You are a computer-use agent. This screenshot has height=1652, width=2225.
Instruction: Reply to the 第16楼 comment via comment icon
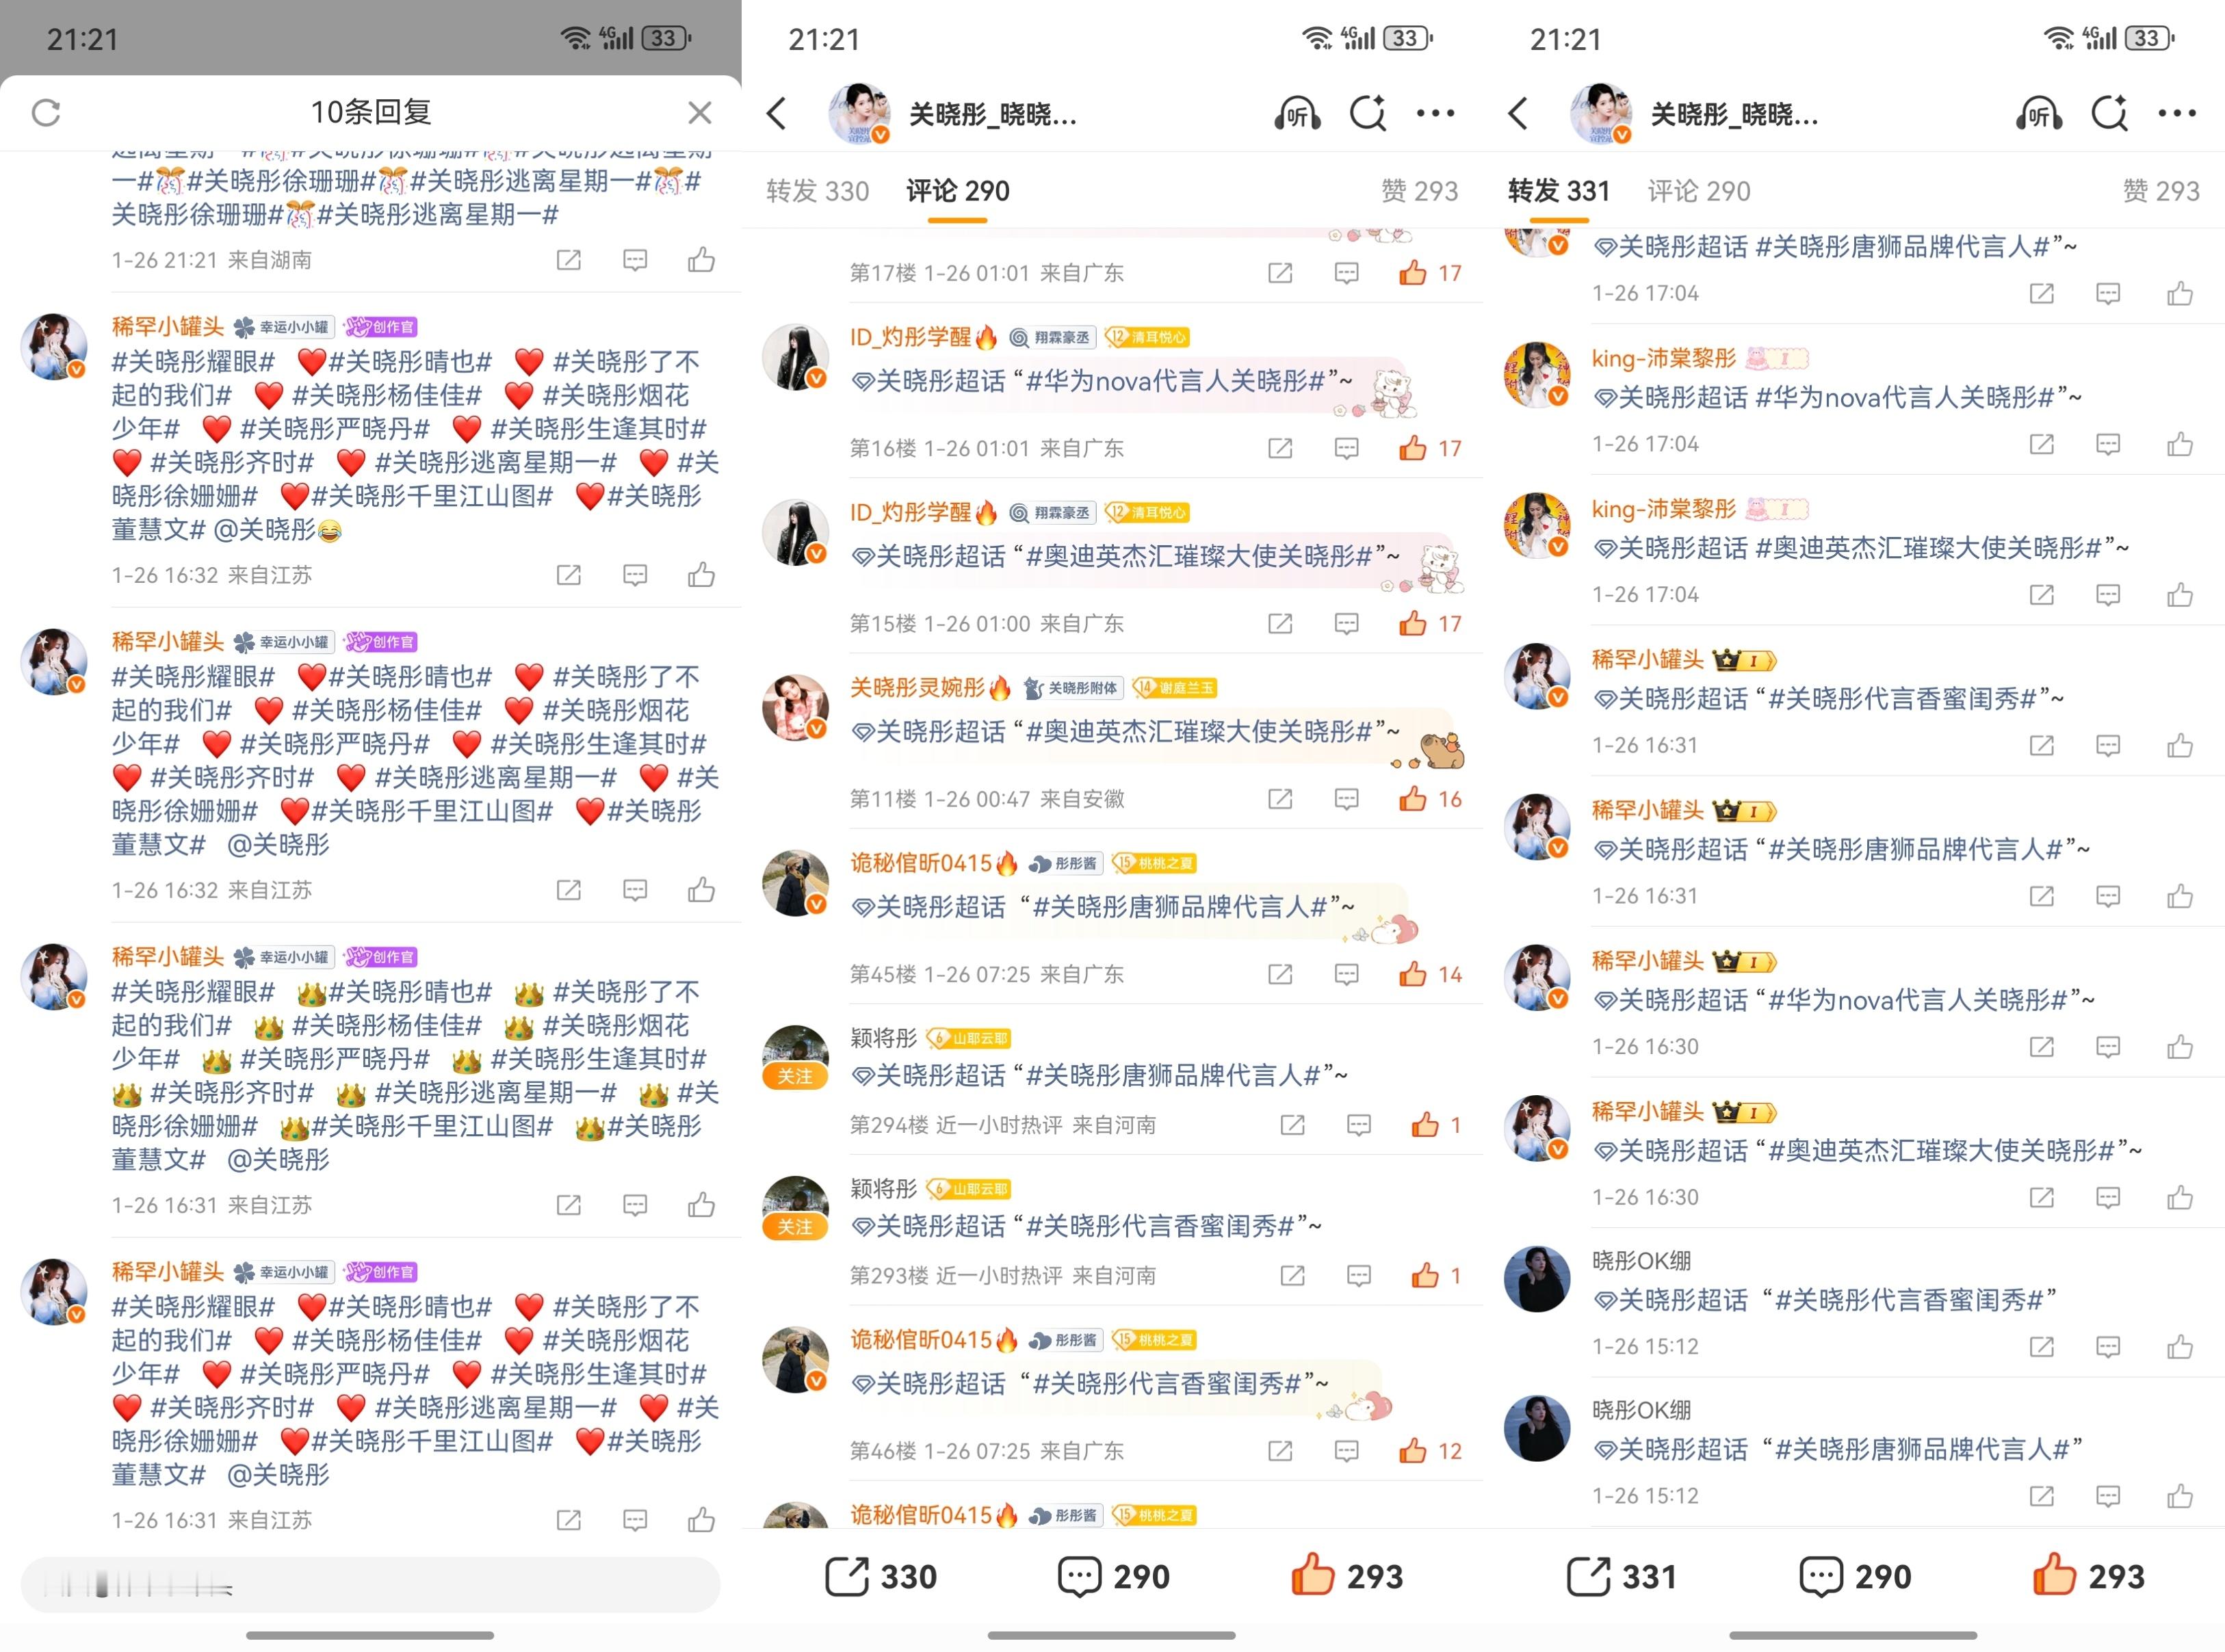click(x=1346, y=448)
